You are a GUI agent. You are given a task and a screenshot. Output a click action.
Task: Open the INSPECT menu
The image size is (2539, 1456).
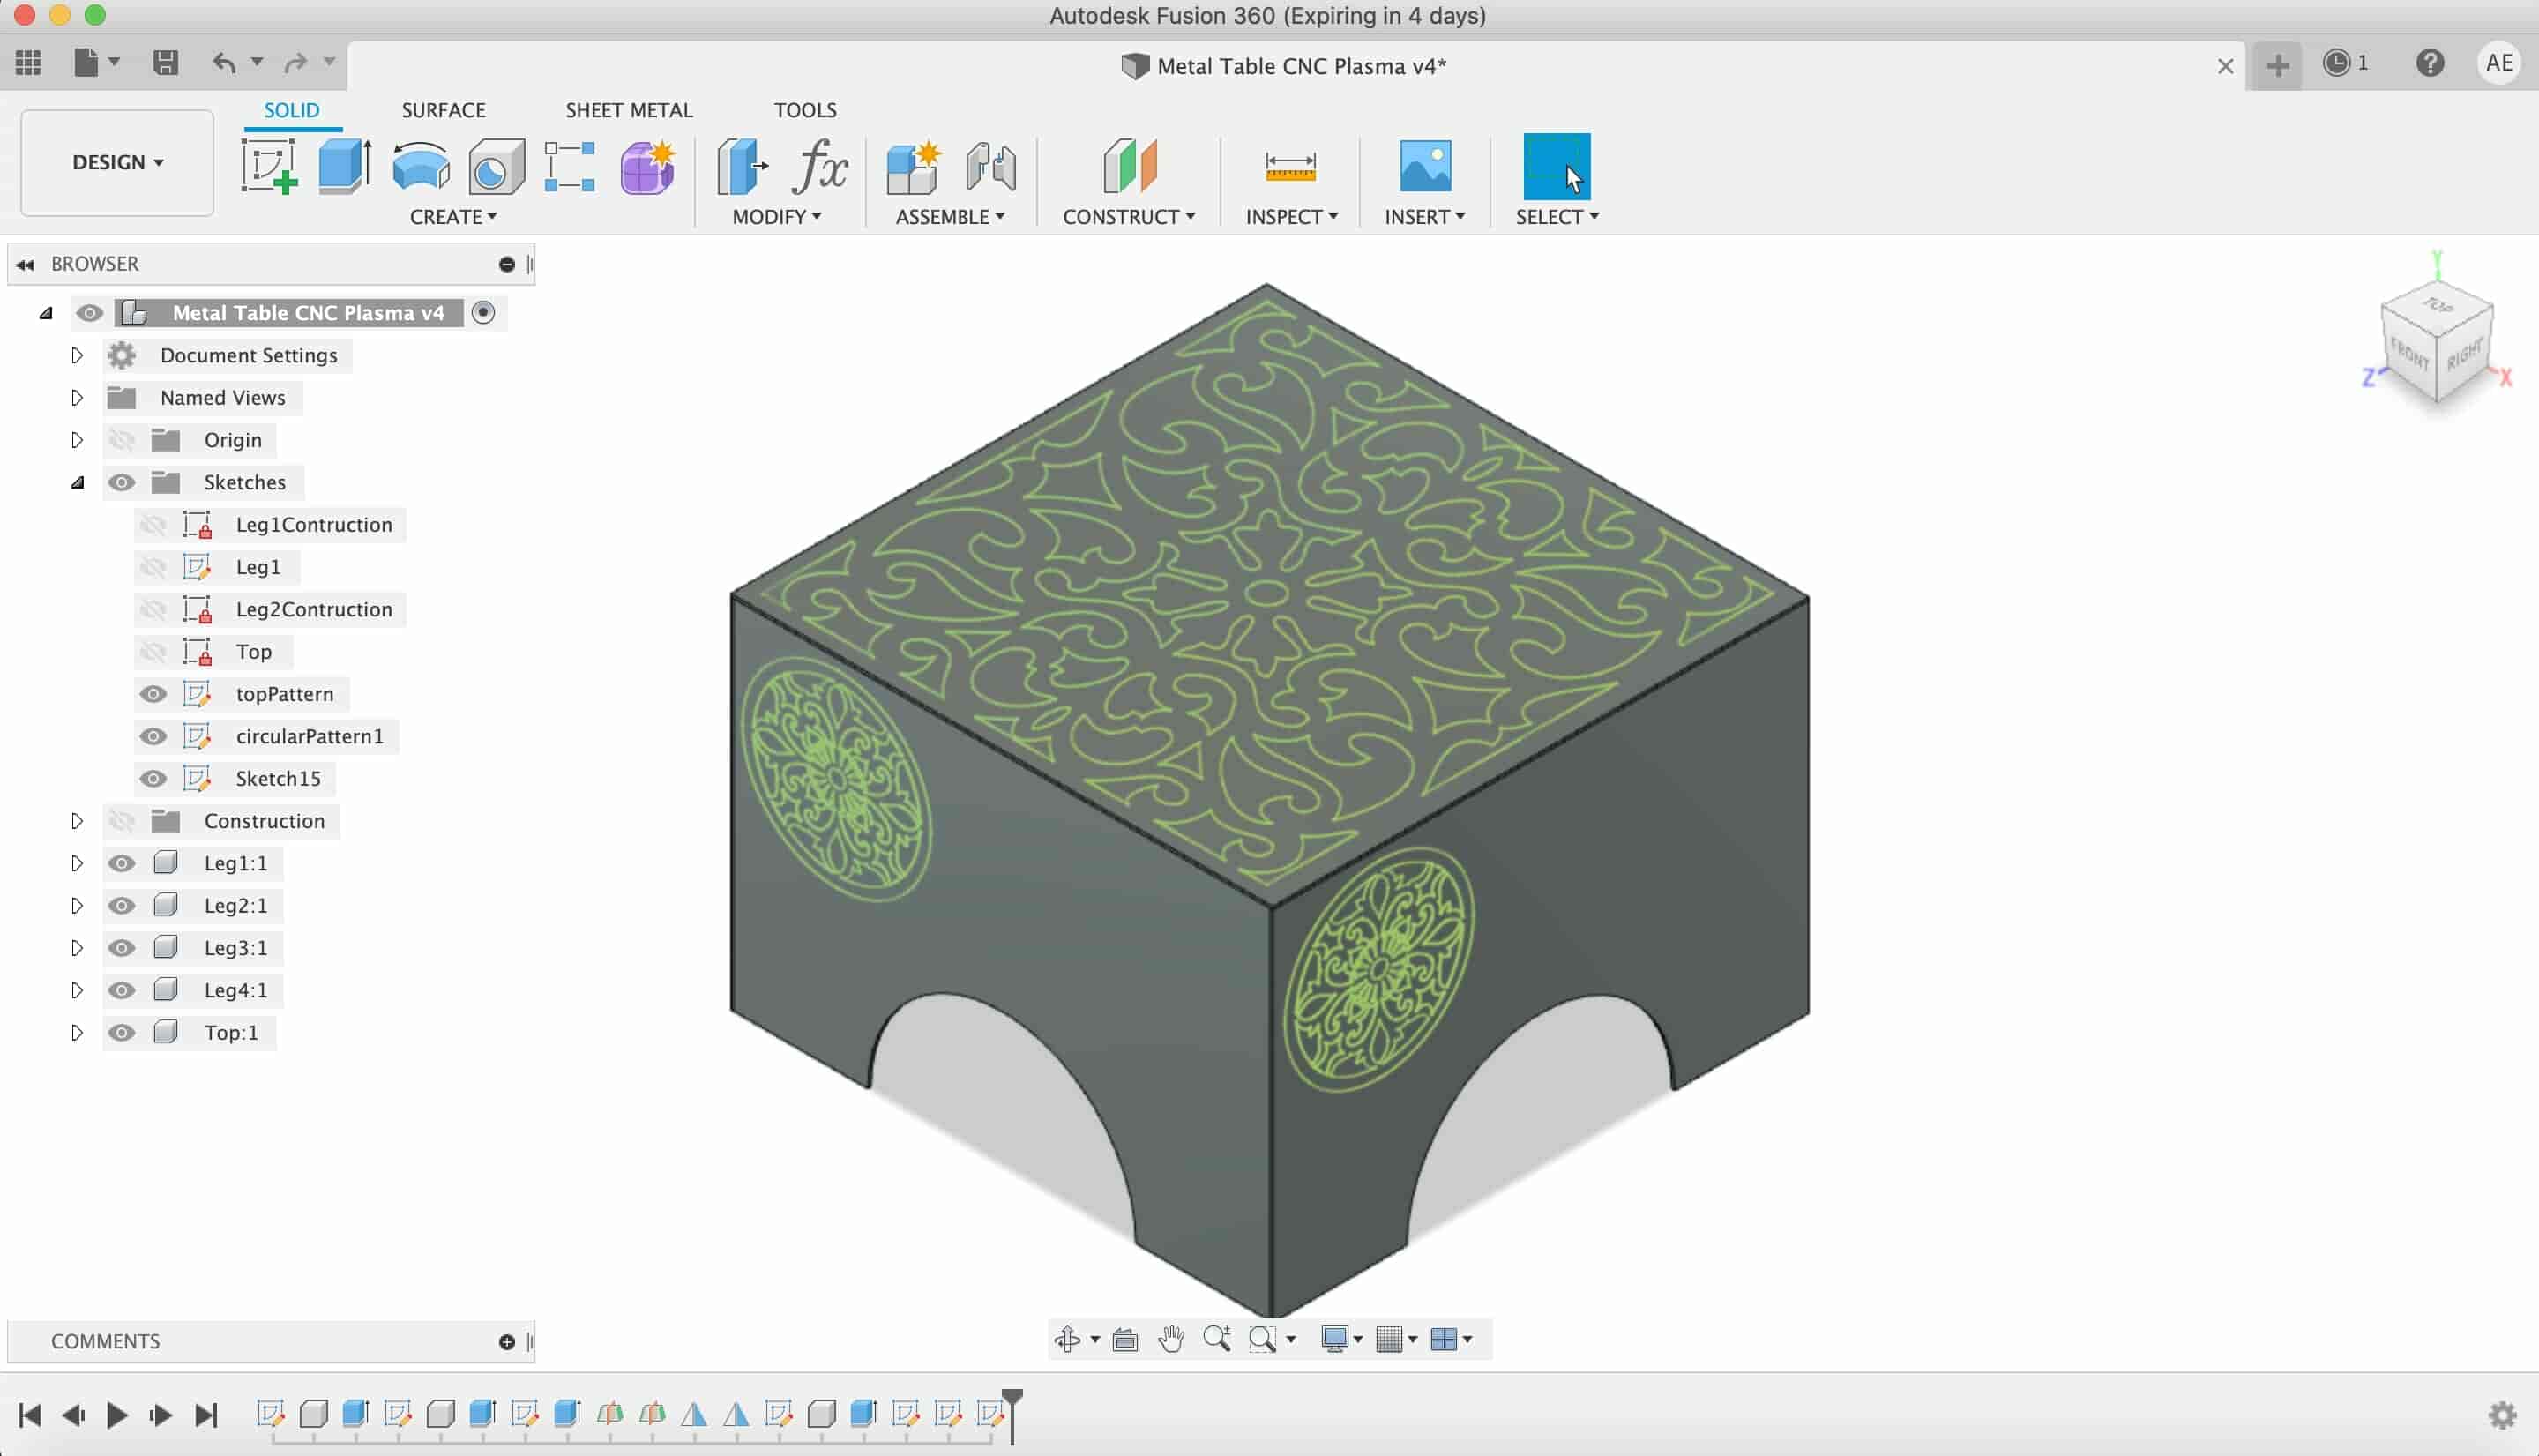click(x=1291, y=217)
